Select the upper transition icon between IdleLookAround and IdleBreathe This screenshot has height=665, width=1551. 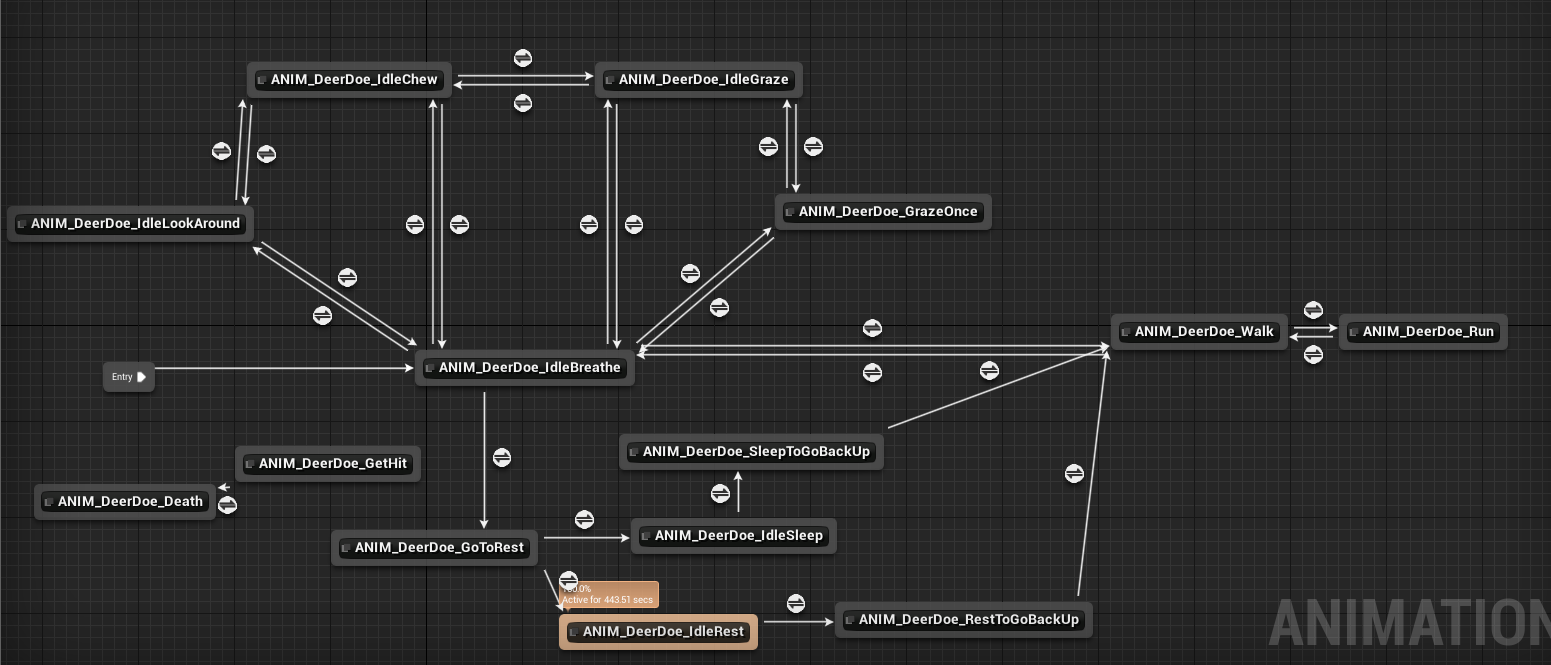(x=347, y=277)
